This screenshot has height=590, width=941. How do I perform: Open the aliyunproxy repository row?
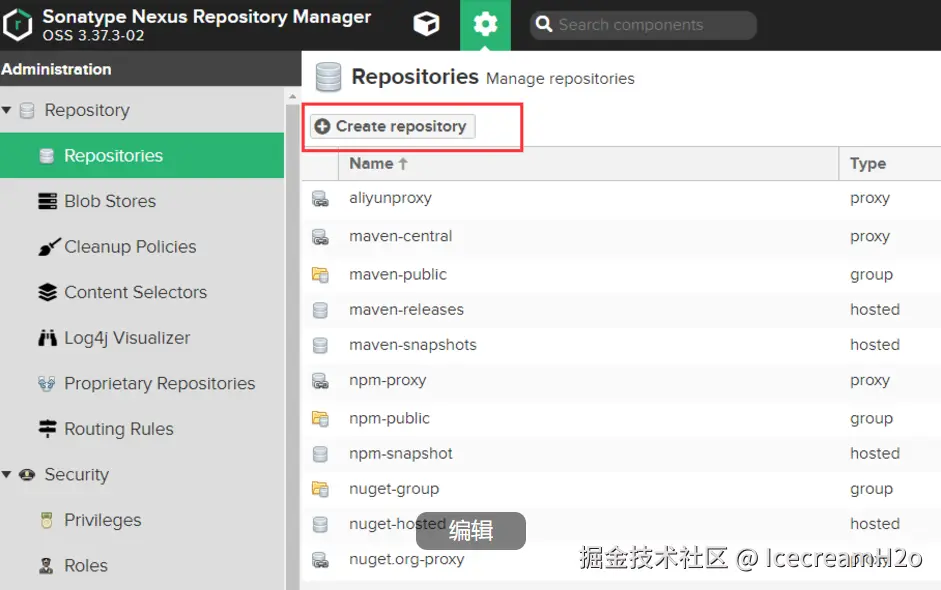(621, 199)
